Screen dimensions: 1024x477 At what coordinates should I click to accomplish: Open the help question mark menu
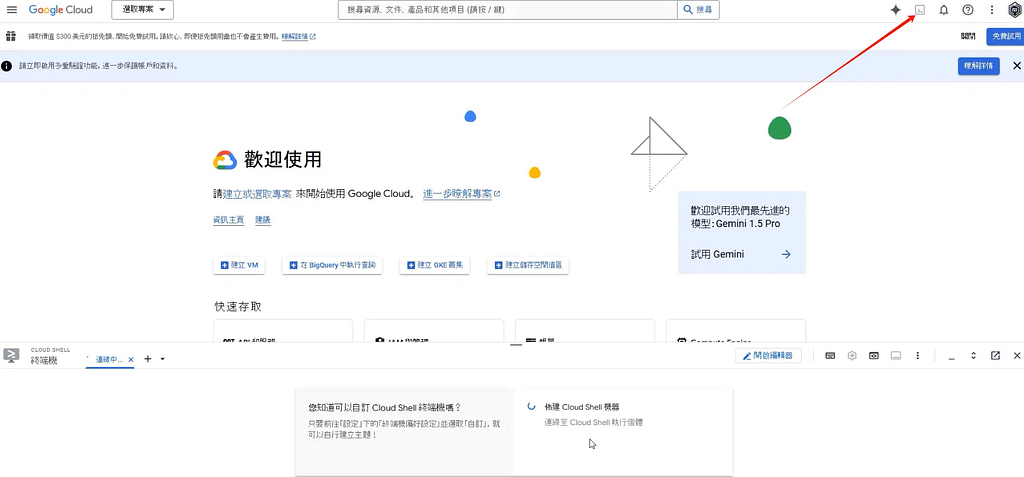(x=968, y=10)
